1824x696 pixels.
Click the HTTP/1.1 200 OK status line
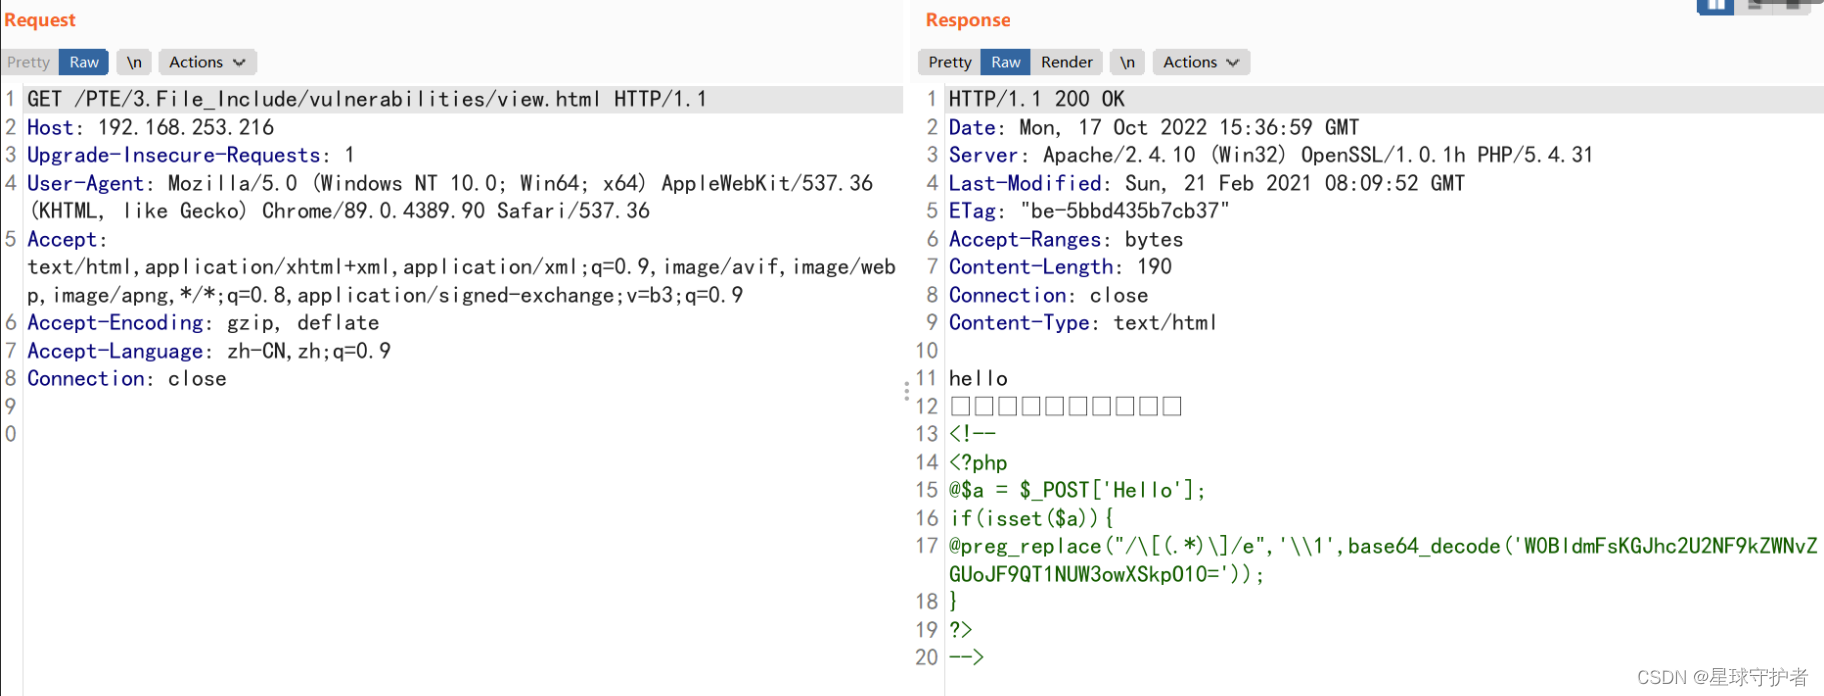coord(1036,99)
